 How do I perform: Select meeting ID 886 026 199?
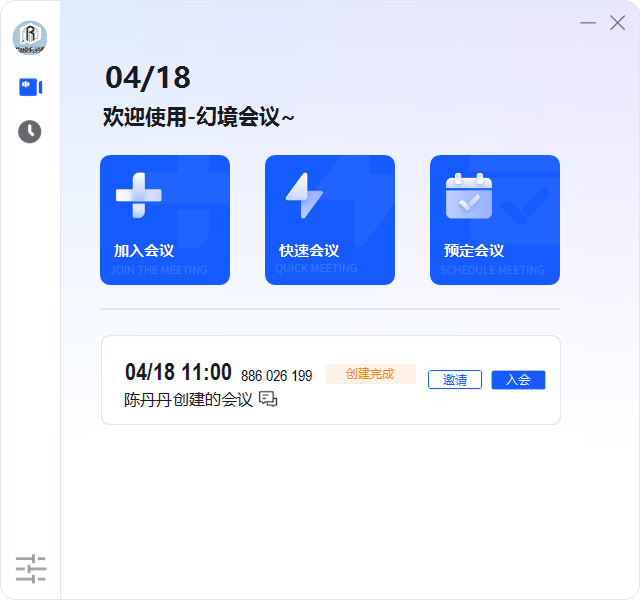point(276,376)
